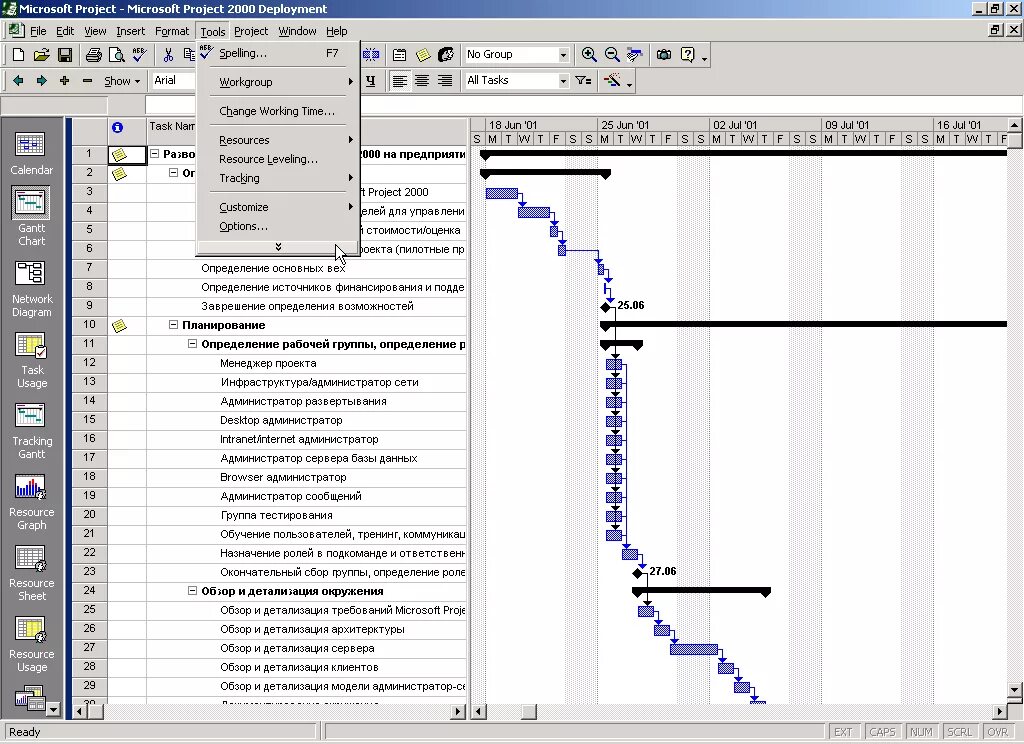Open the Customize submenu
Viewport: 1024px width, 744px height.
pos(278,207)
